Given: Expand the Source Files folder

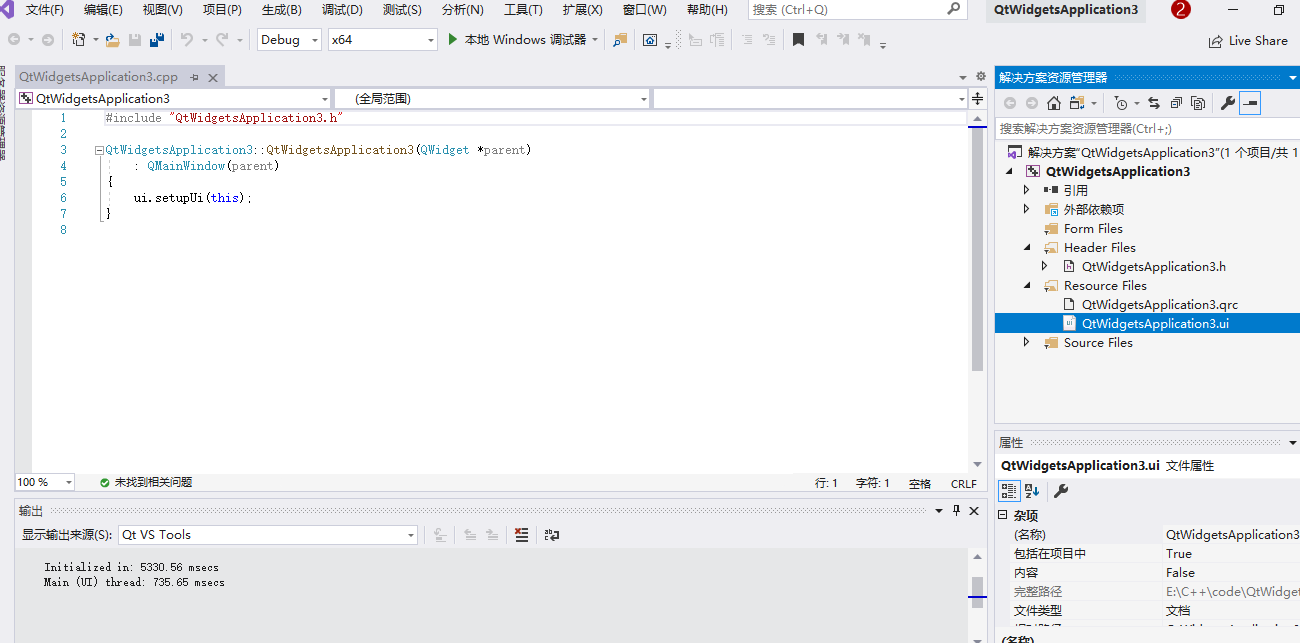Looking at the screenshot, I should 1026,342.
